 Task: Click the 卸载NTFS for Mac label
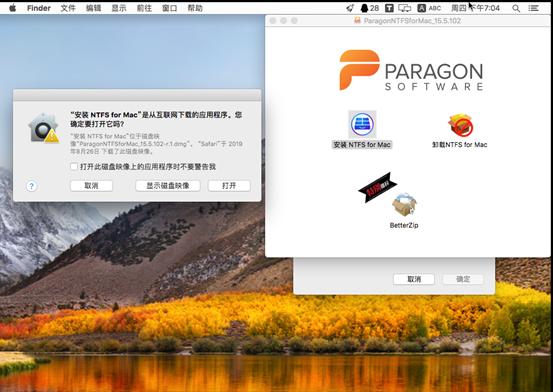coord(460,145)
